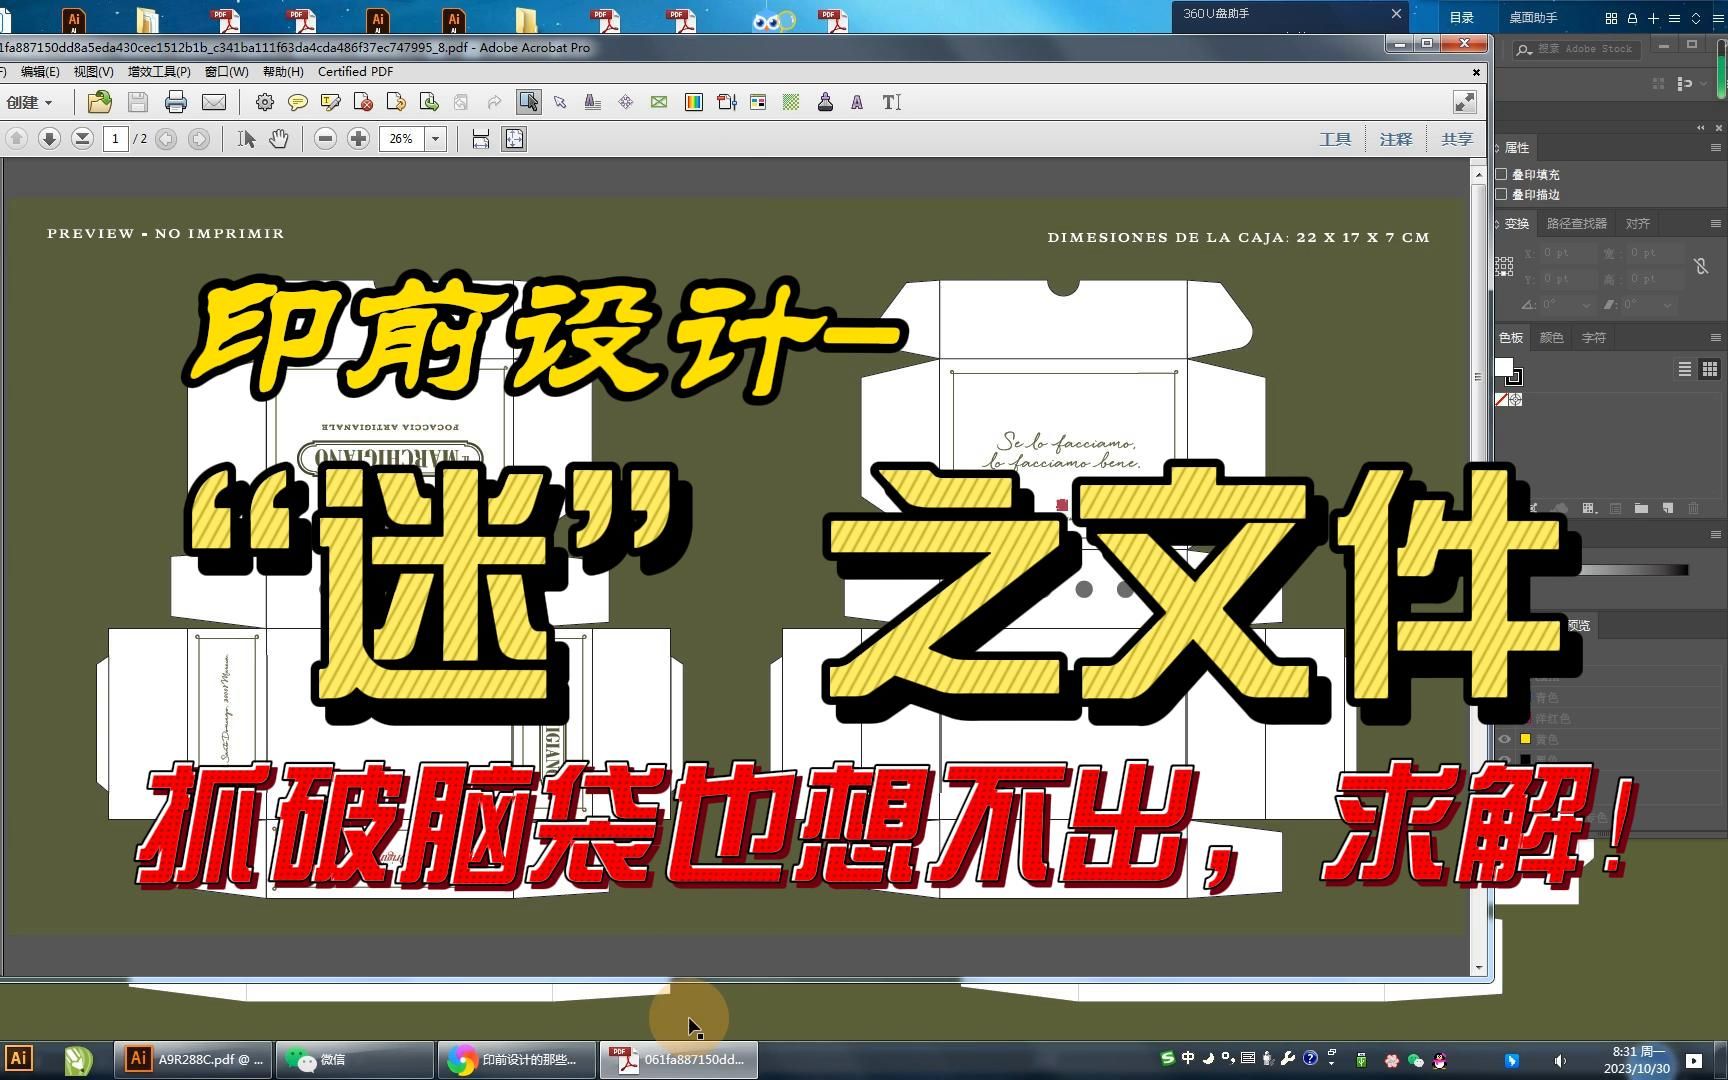This screenshot has width=1728, height=1080.
Task: Switch to 字符 tab
Action: point(1593,337)
